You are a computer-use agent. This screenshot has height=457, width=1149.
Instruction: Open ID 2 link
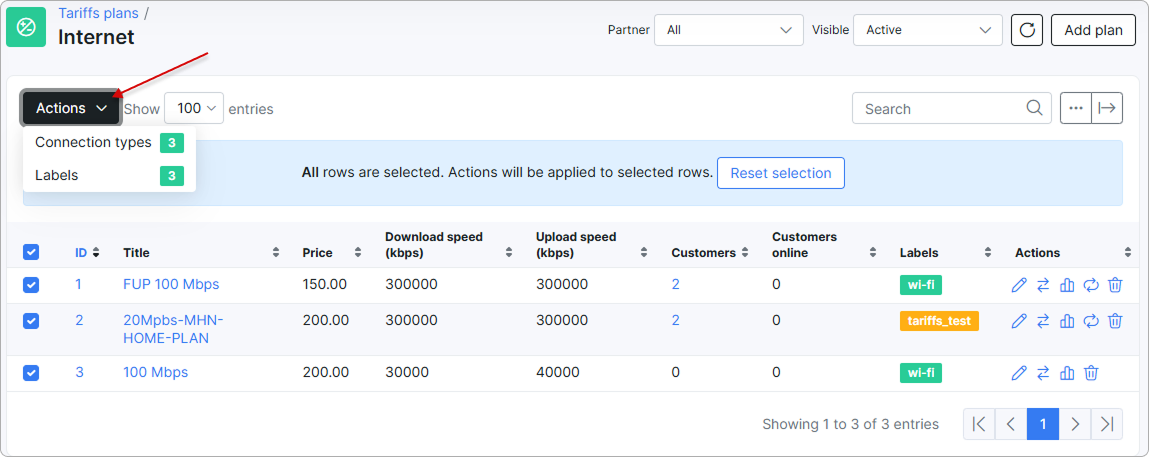click(79, 320)
